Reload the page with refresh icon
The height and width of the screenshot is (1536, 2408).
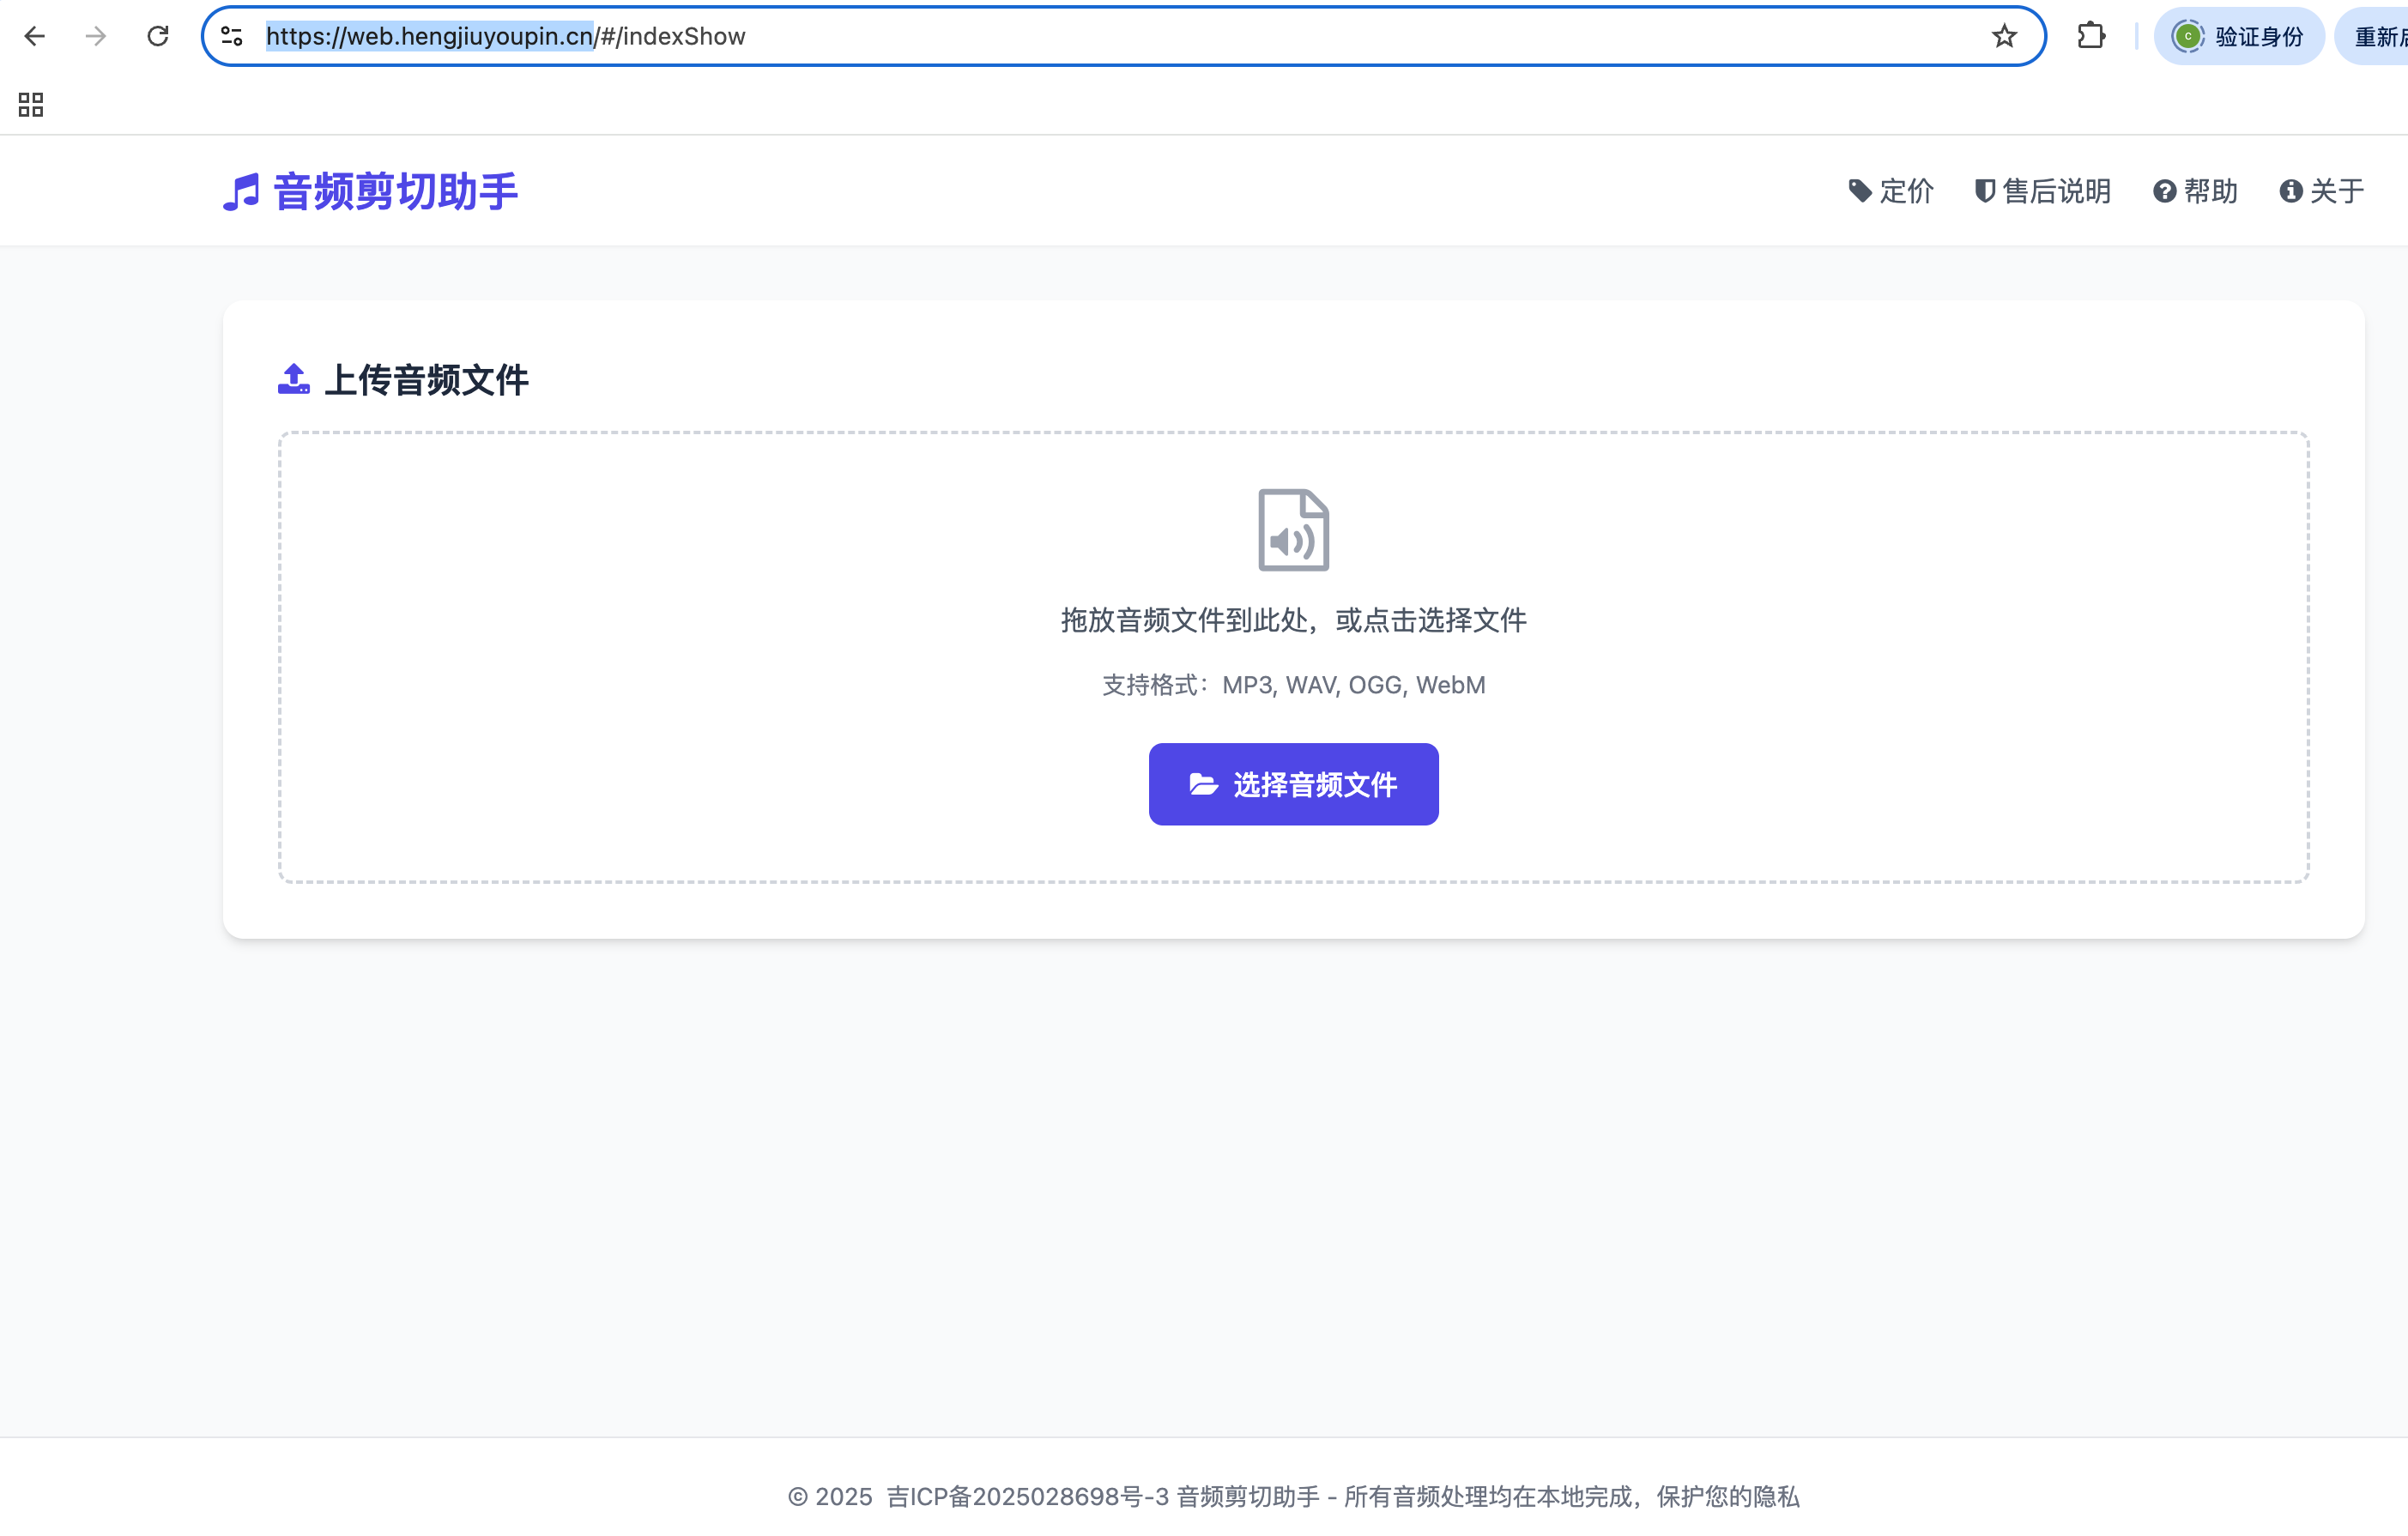(x=158, y=37)
